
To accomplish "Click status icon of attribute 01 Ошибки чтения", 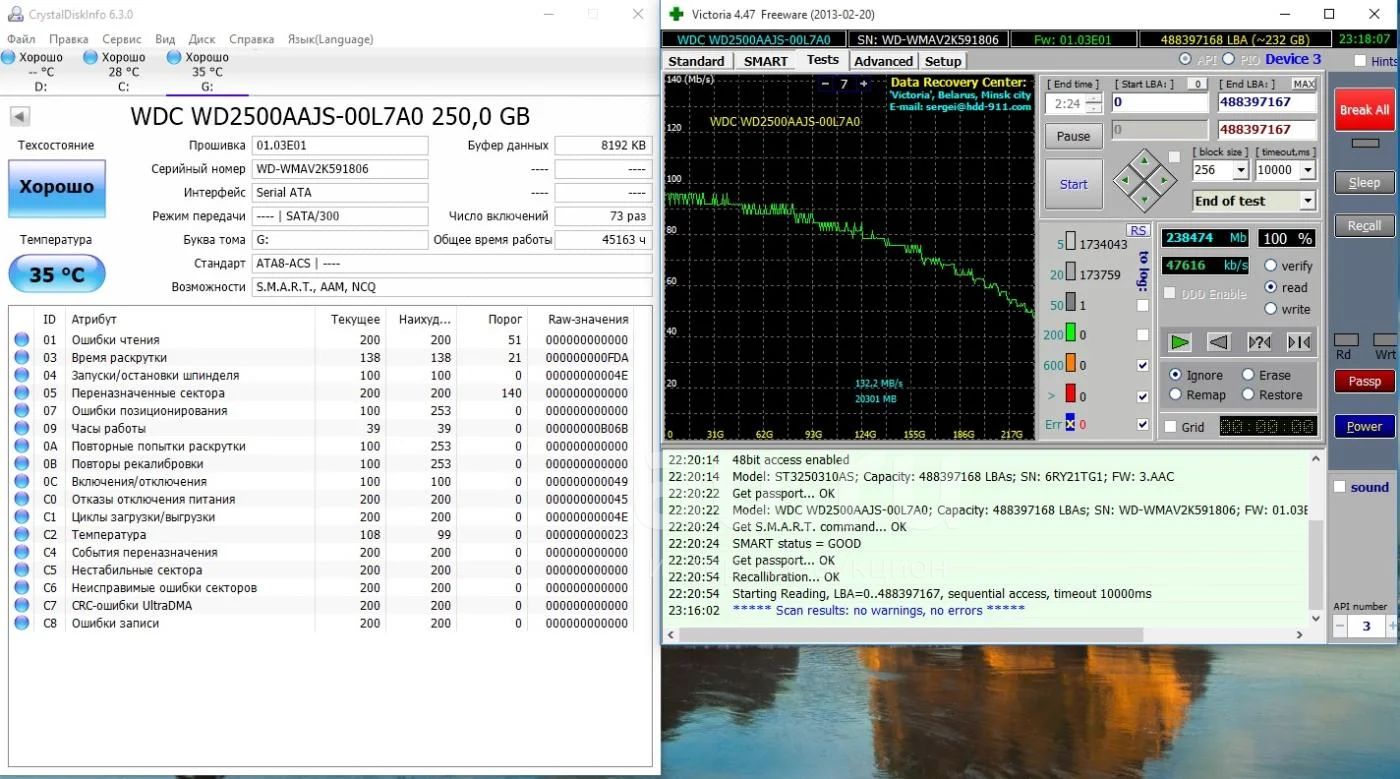I will click(21, 340).
